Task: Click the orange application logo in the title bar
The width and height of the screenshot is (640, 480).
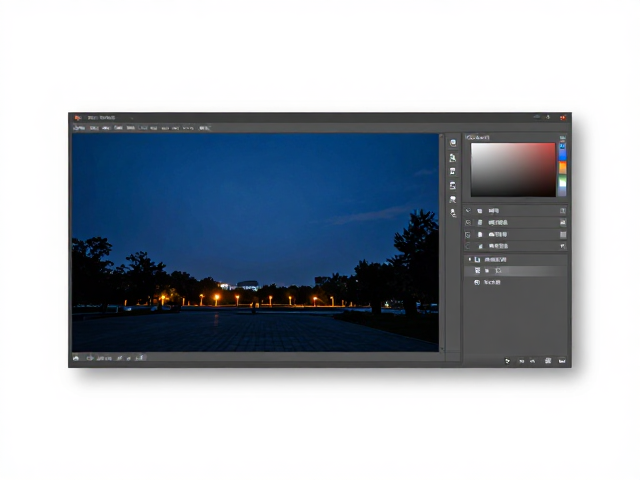Action: tap(78, 118)
